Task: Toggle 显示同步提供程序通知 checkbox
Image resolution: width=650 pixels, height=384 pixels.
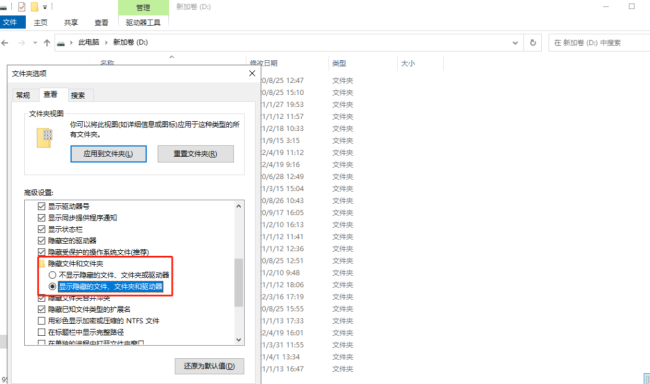Action: point(41,218)
